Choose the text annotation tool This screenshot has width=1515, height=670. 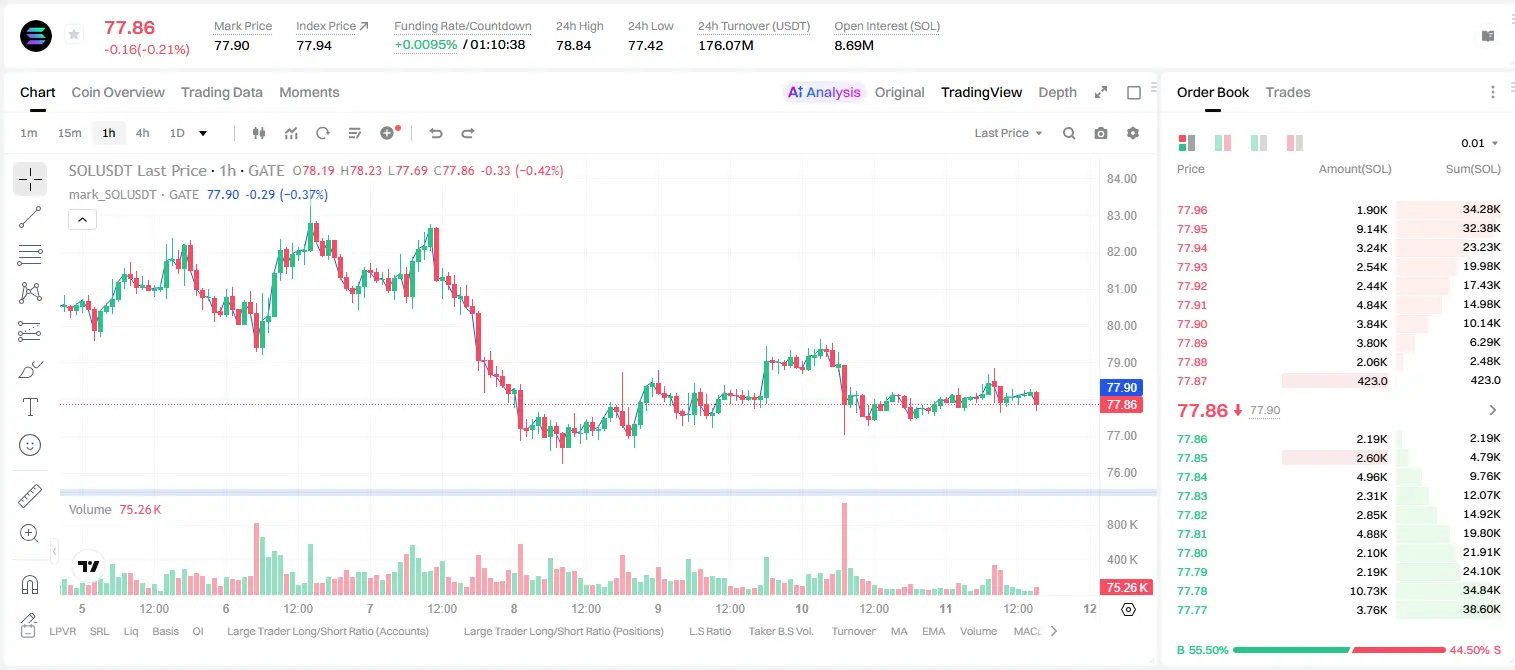click(x=30, y=407)
